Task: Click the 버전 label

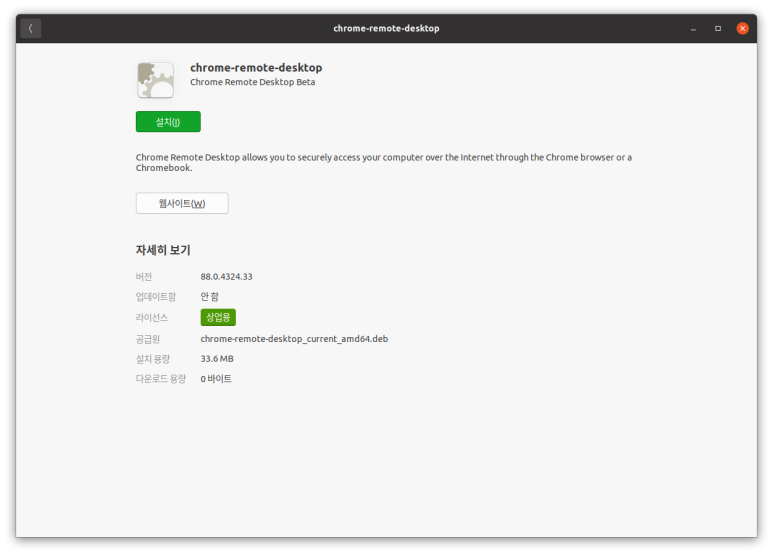Action: point(144,277)
